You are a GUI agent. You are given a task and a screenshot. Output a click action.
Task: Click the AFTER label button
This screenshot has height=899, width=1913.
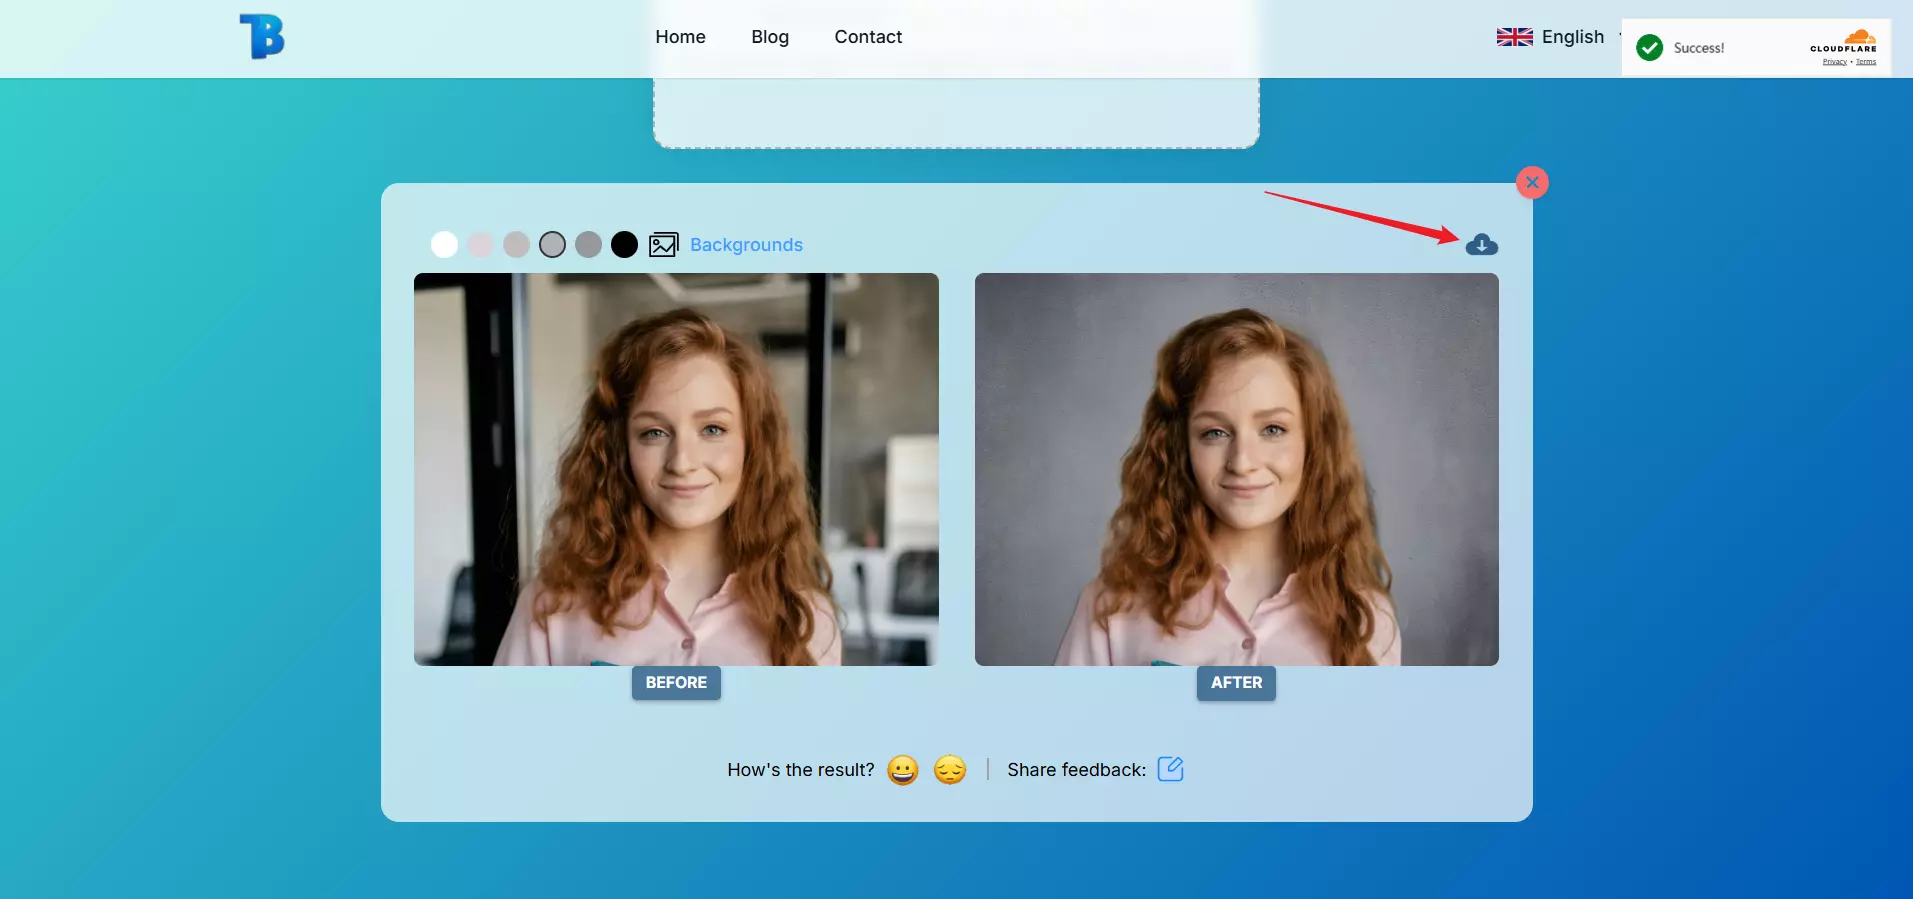pos(1236,683)
